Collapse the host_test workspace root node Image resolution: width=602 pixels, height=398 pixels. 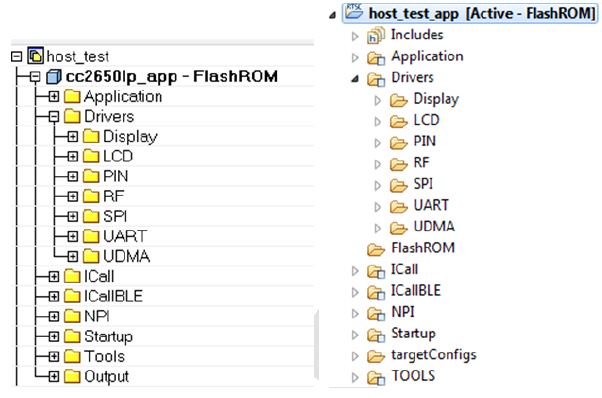tap(17, 57)
